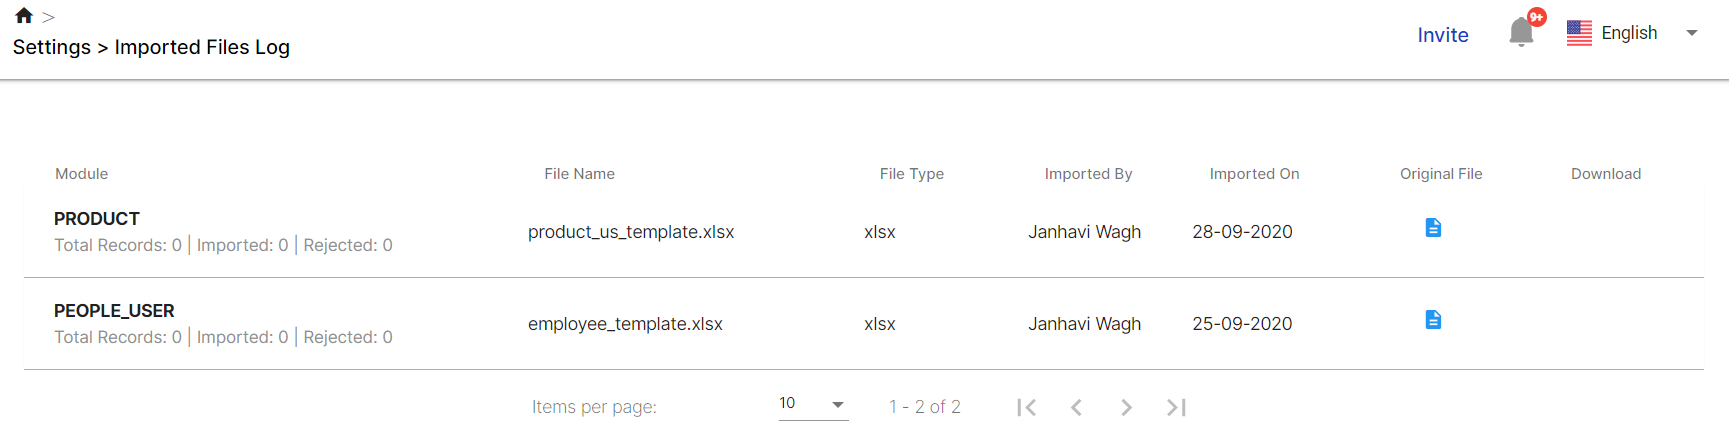Go to previous page arrow
Screen dimensions: 1729x430
point(1076,407)
